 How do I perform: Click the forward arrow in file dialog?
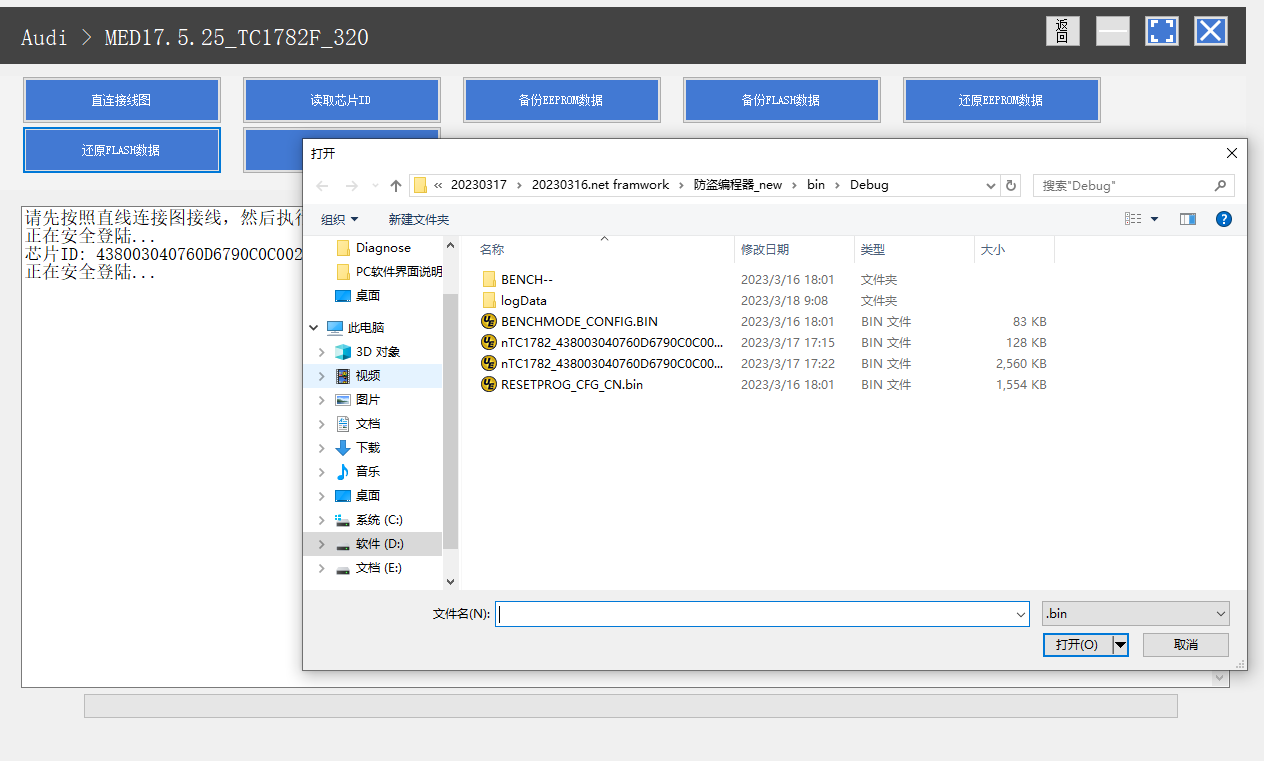tap(351, 186)
